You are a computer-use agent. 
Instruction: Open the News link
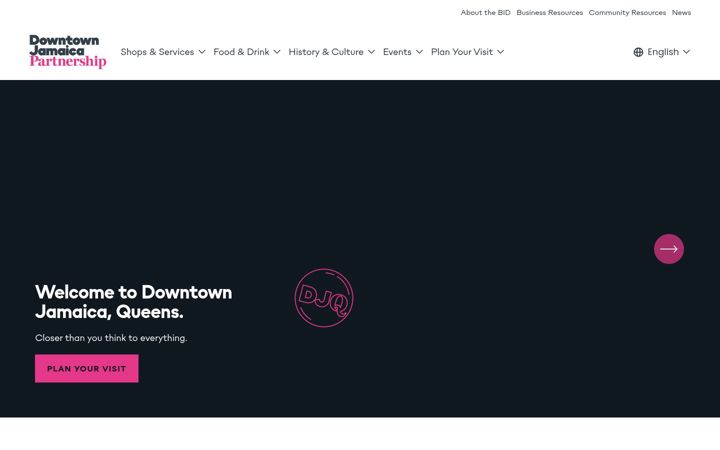pyautogui.click(x=681, y=12)
